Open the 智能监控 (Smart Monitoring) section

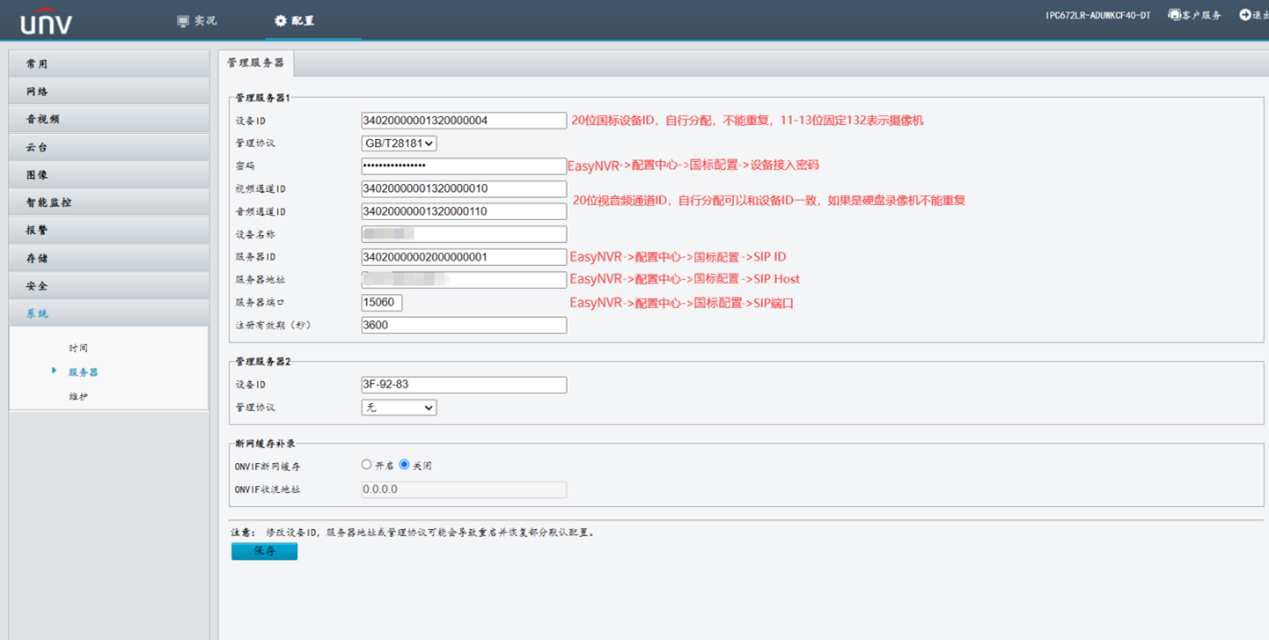coord(60,203)
